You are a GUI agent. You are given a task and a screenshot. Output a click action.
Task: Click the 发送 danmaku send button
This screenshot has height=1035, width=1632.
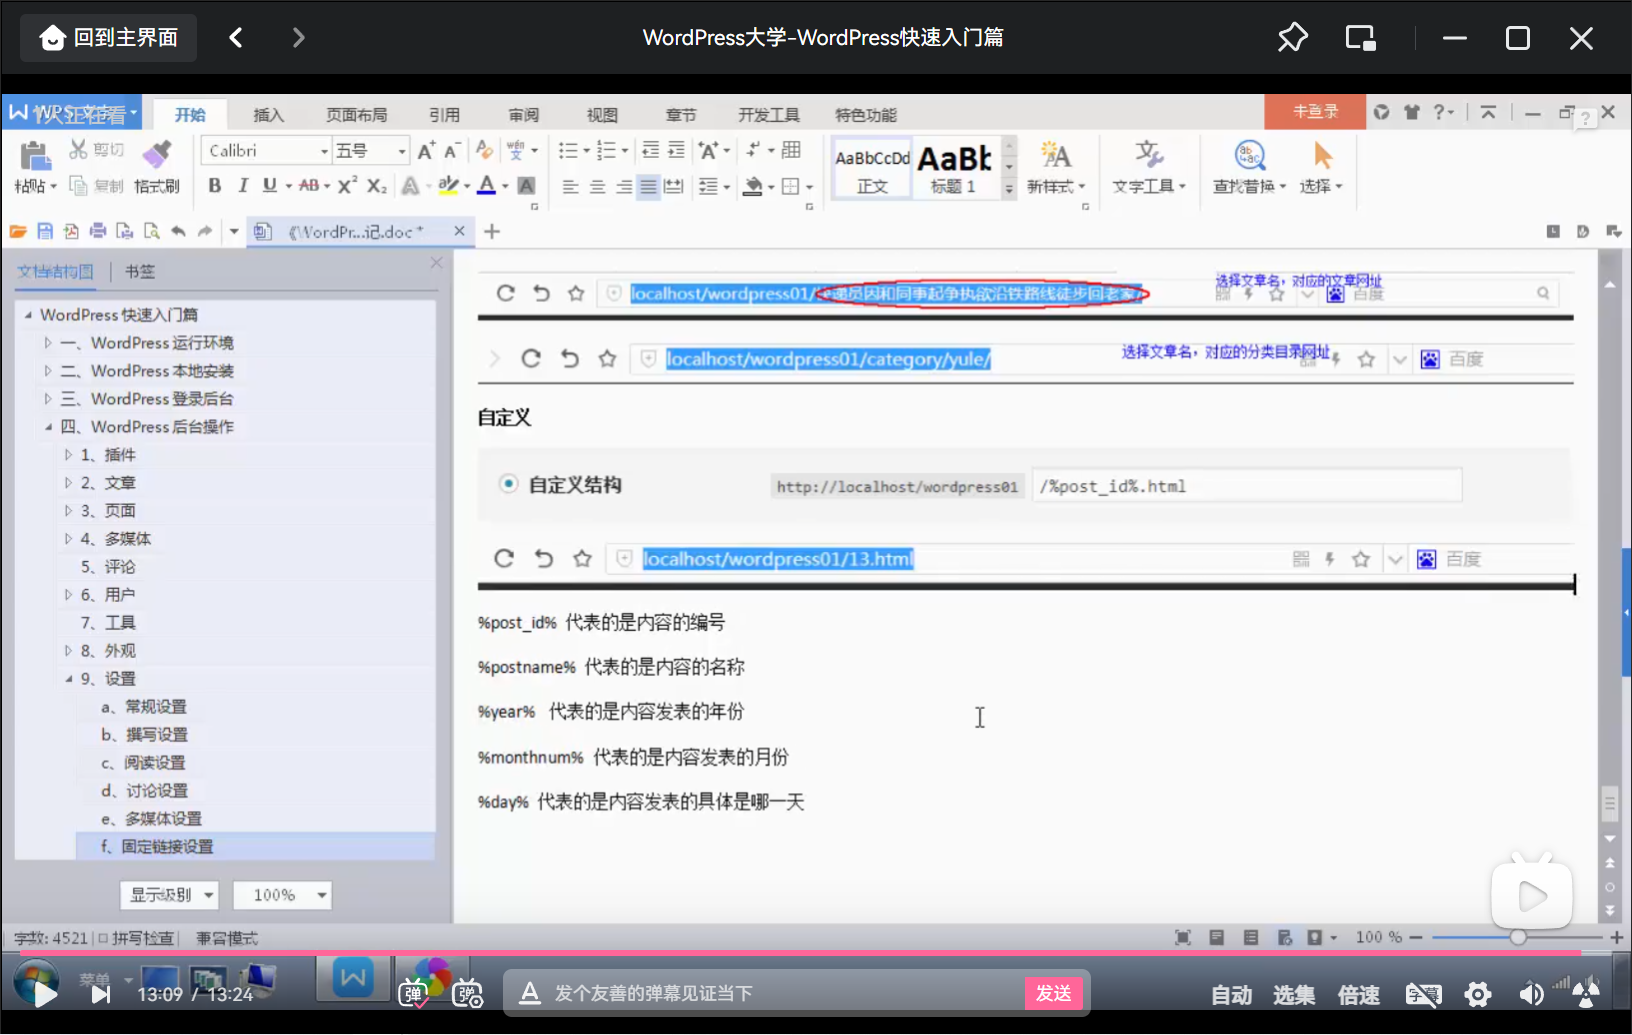point(1053,993)
